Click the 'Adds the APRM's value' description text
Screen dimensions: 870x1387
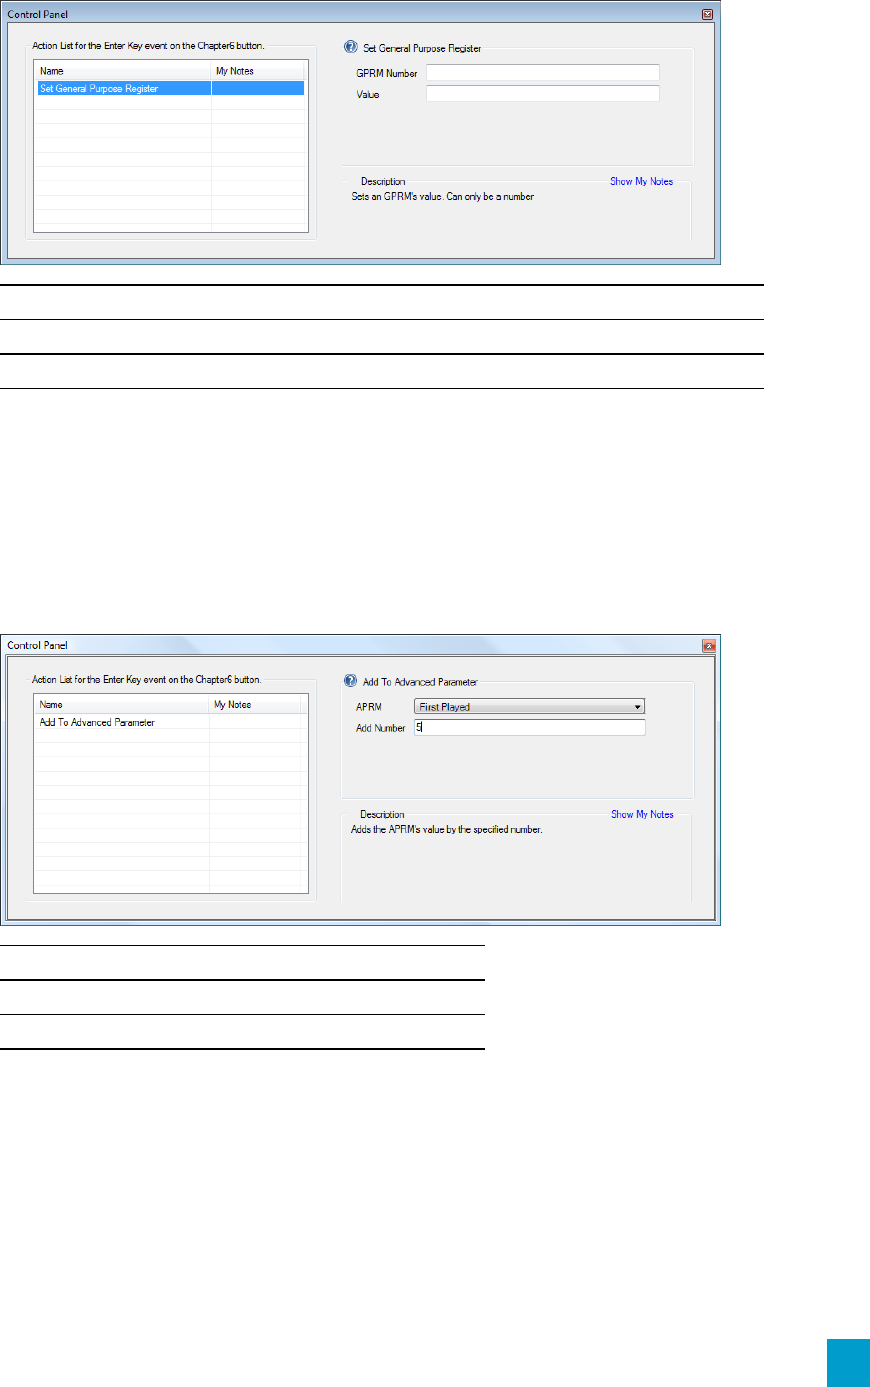447,830
